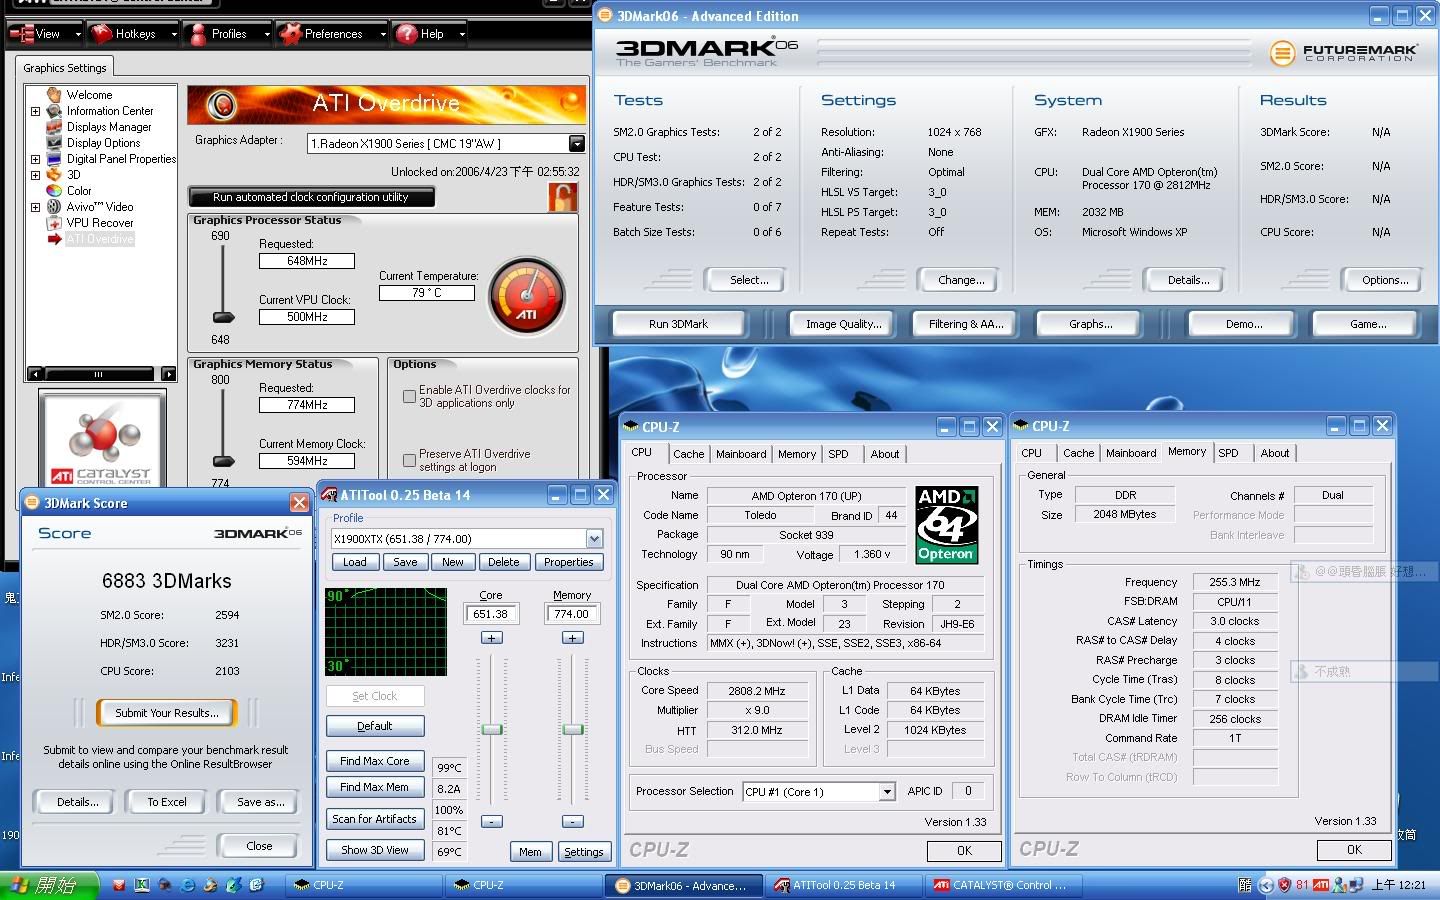This screenshot has width=1440, height=900.
Task: Select the Graphics Settings tab
Action: (65, 68)
